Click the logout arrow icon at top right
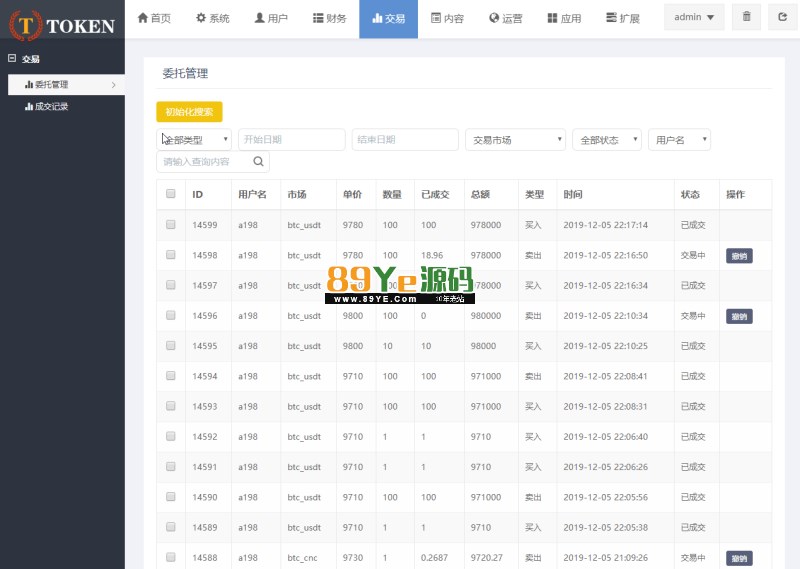This screenshot has width=800, height=569. tap(782, 17)
